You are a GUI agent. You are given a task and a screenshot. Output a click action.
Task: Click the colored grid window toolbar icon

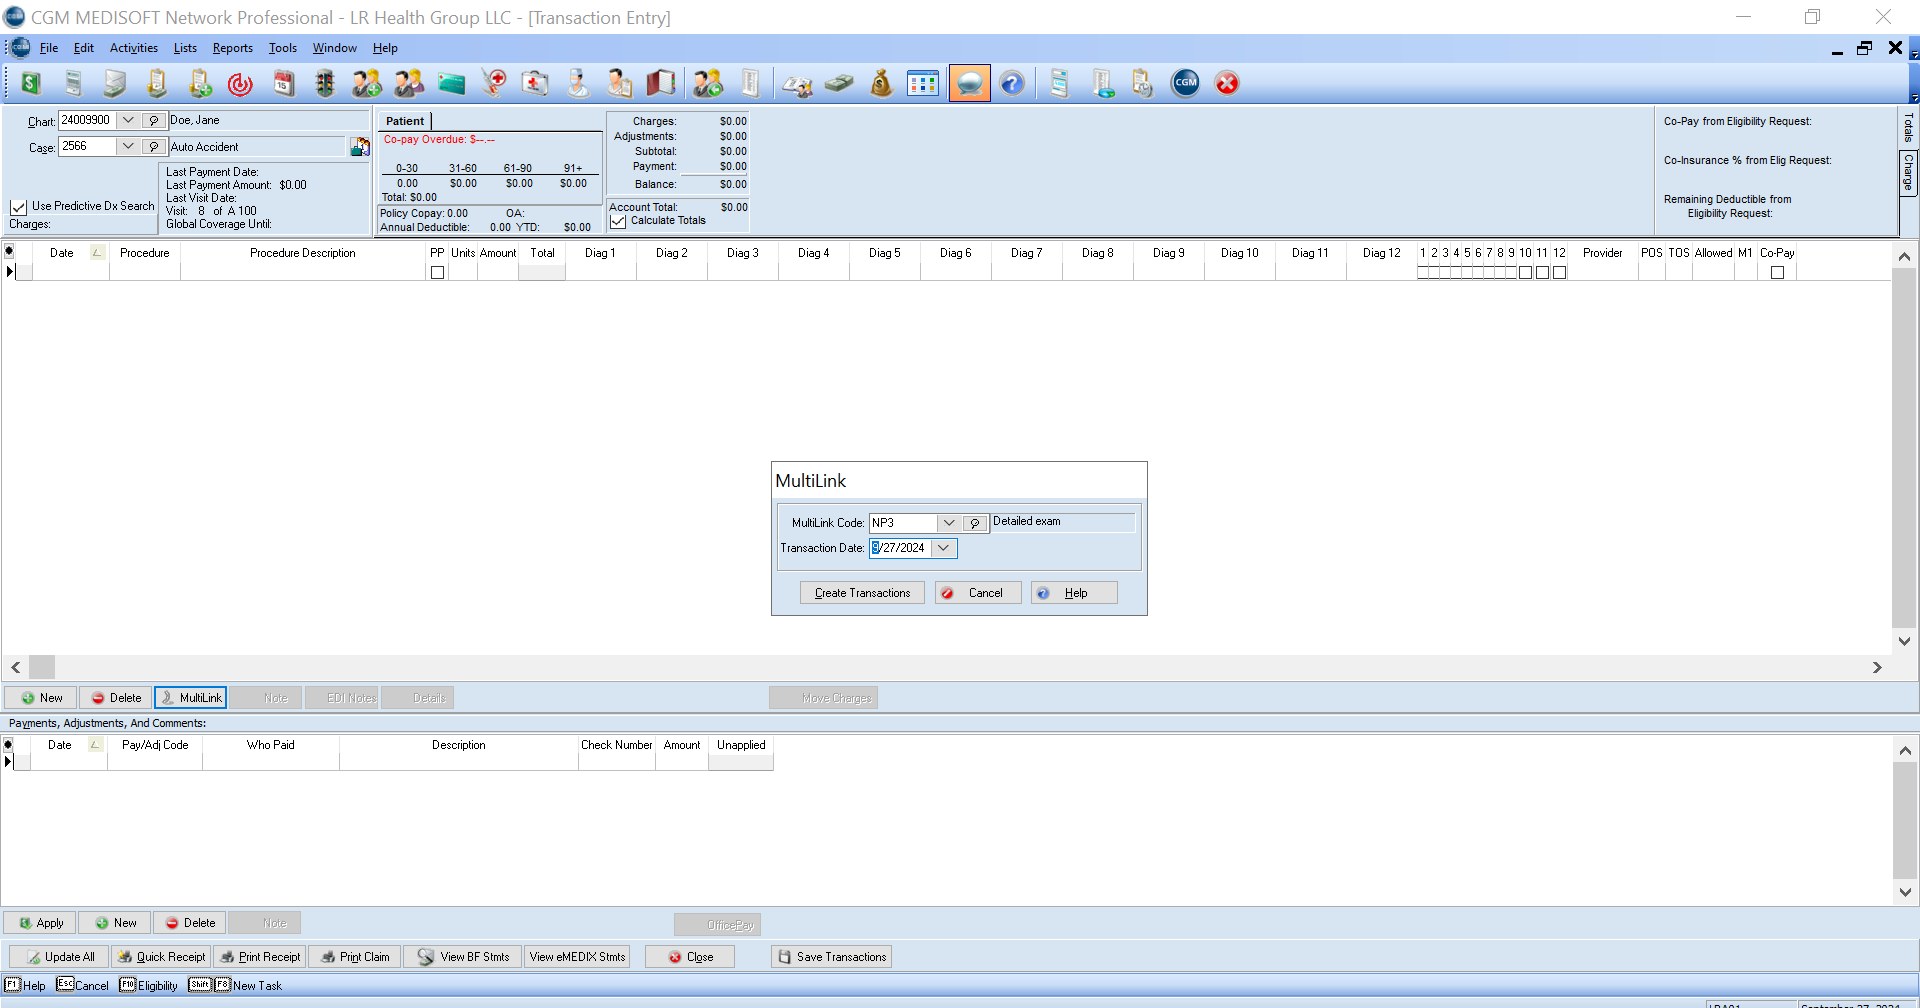tap(923, 84)
